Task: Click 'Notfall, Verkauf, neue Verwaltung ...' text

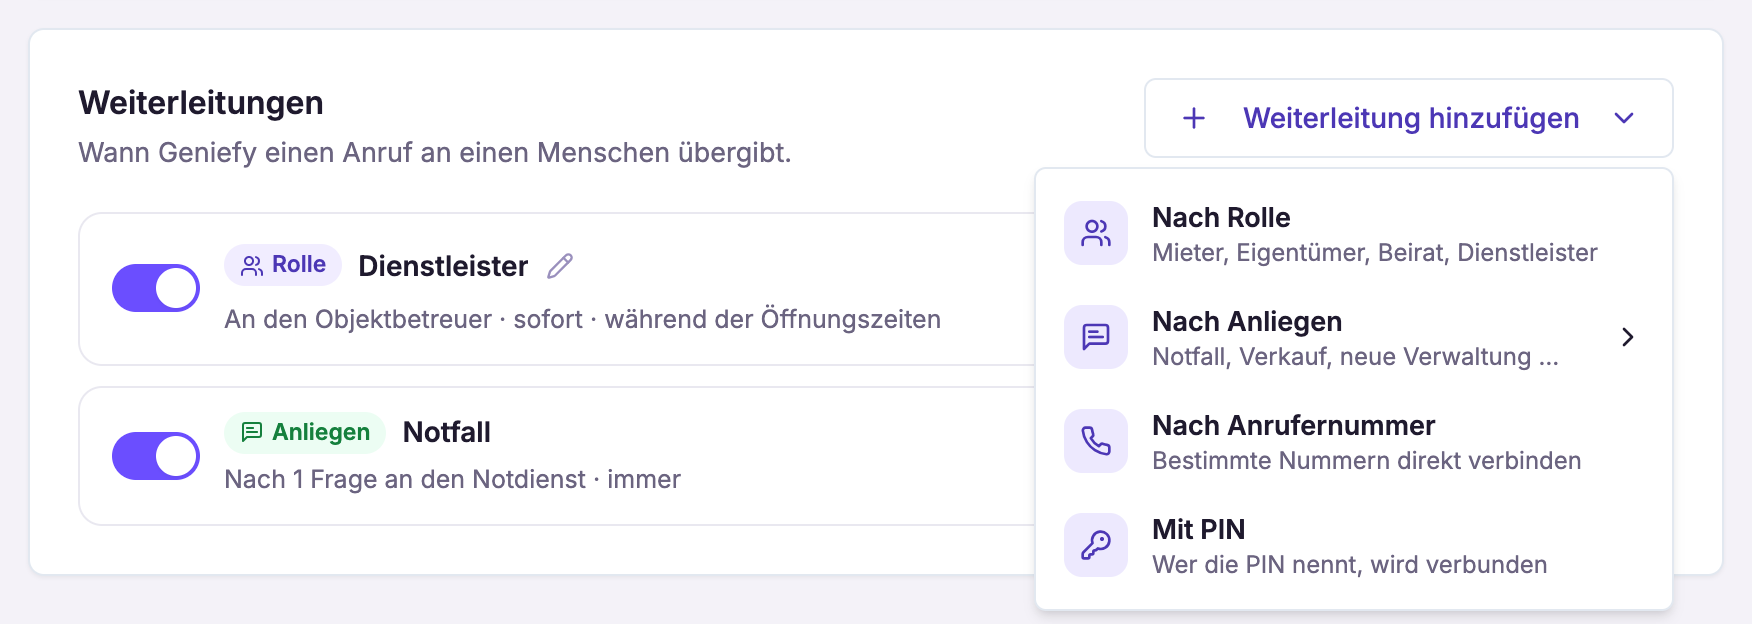Action: point(1355,357)
